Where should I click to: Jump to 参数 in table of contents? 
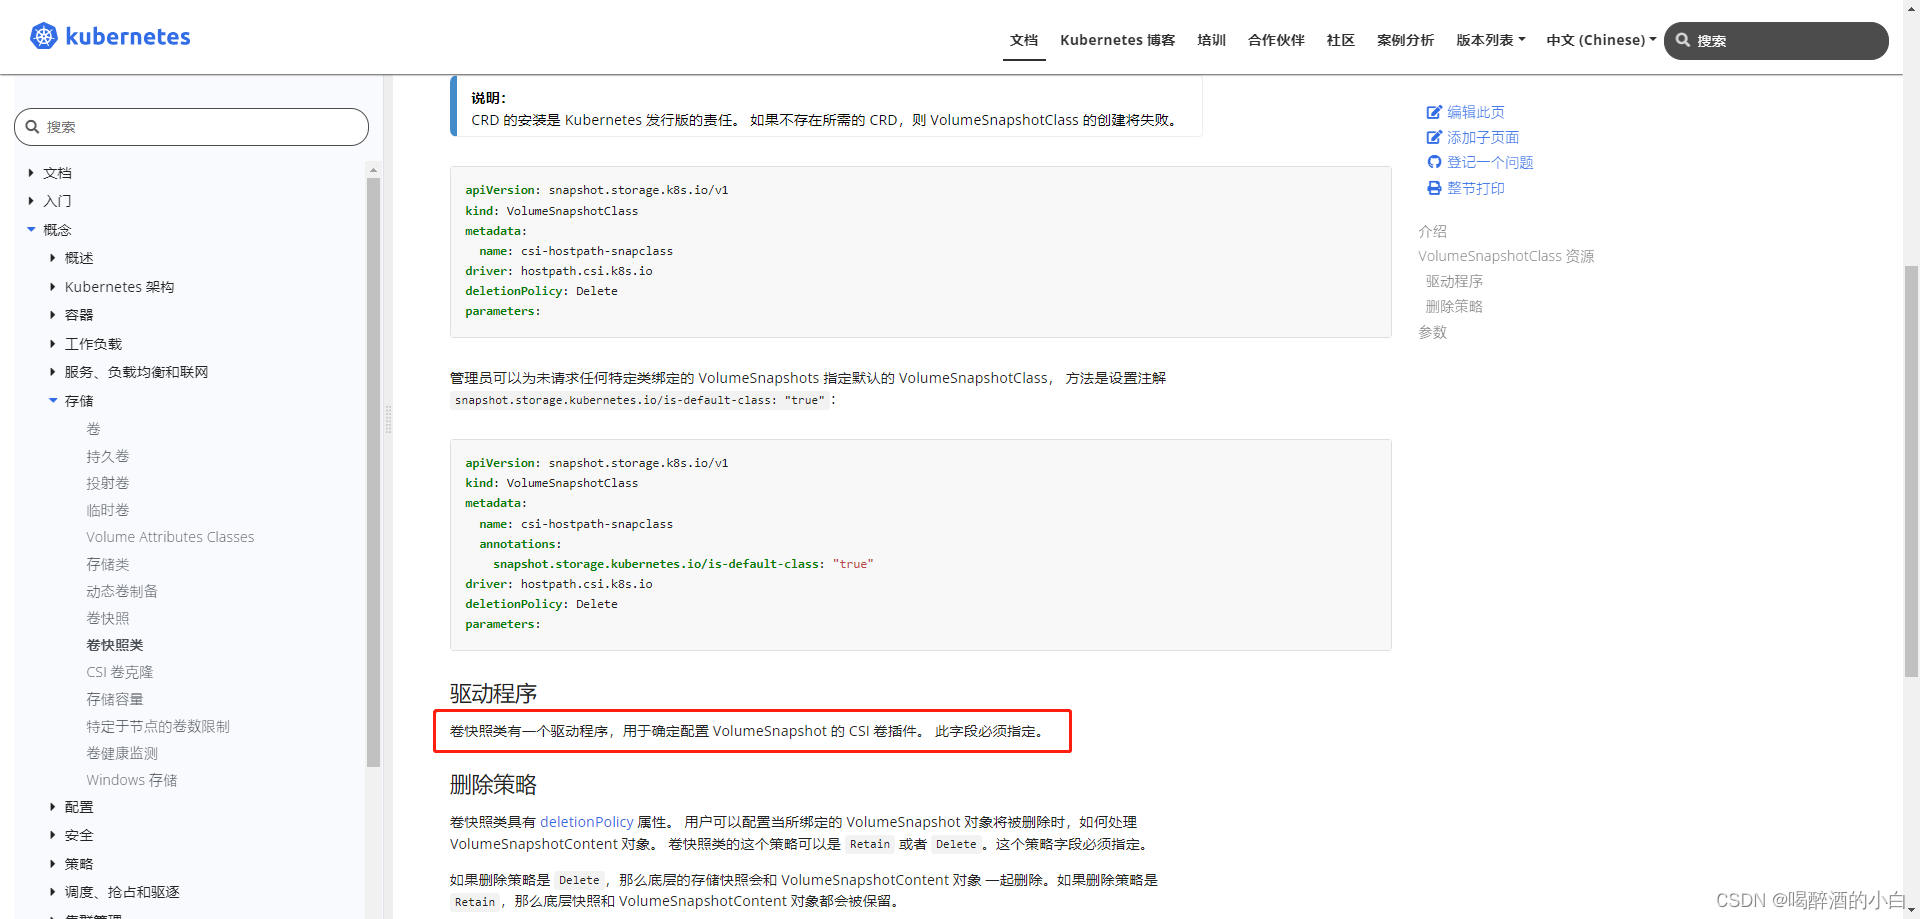(x=1432, y=332)
